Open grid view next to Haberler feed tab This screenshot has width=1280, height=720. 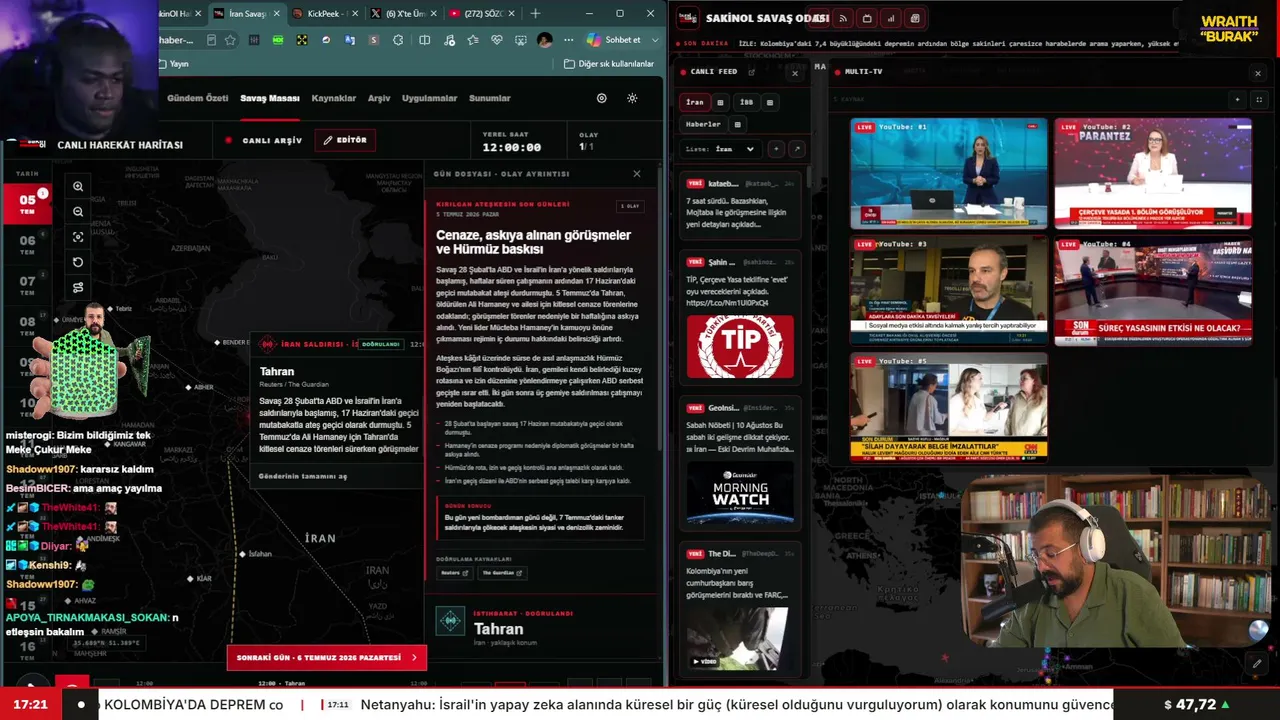coord(737,124)
